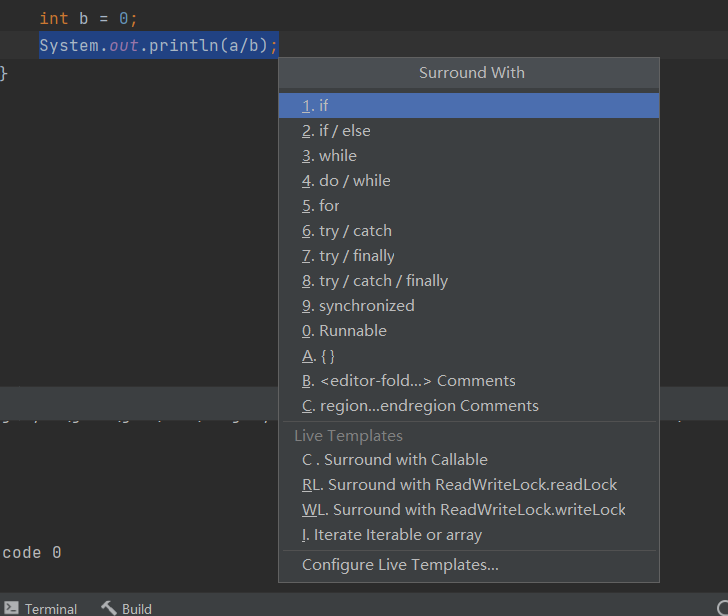Open Configure Live Templates settings
Viewport: 728px width, 616px height.
400,565
